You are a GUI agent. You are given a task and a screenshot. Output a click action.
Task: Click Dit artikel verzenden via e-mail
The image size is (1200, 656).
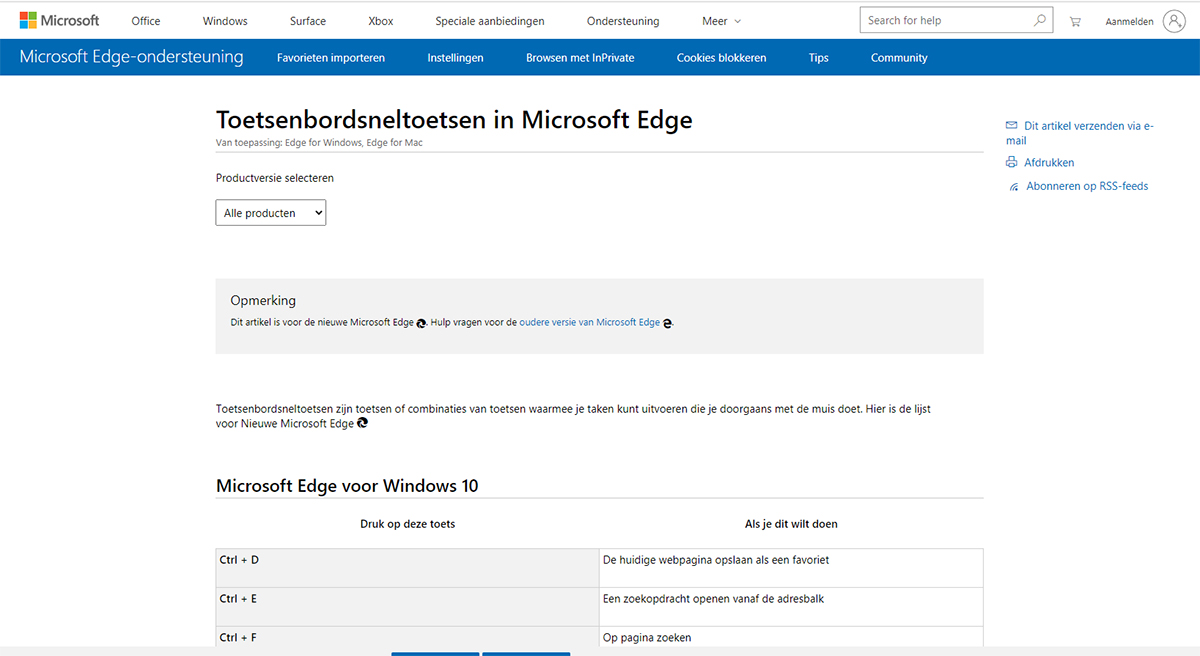pyautogui.click(x=1080, y=133)
